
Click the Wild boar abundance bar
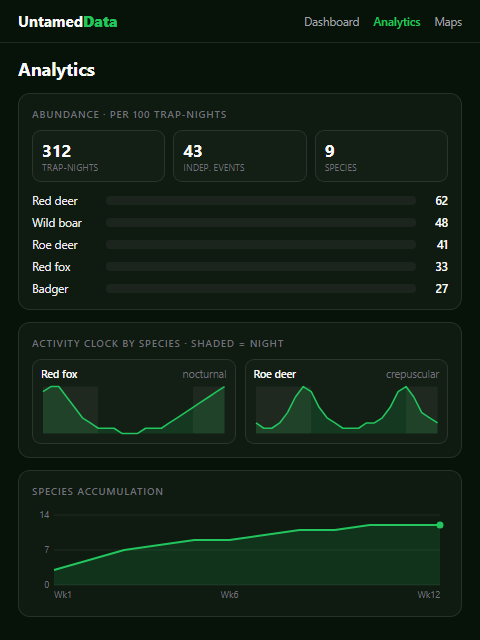[261, 222]
